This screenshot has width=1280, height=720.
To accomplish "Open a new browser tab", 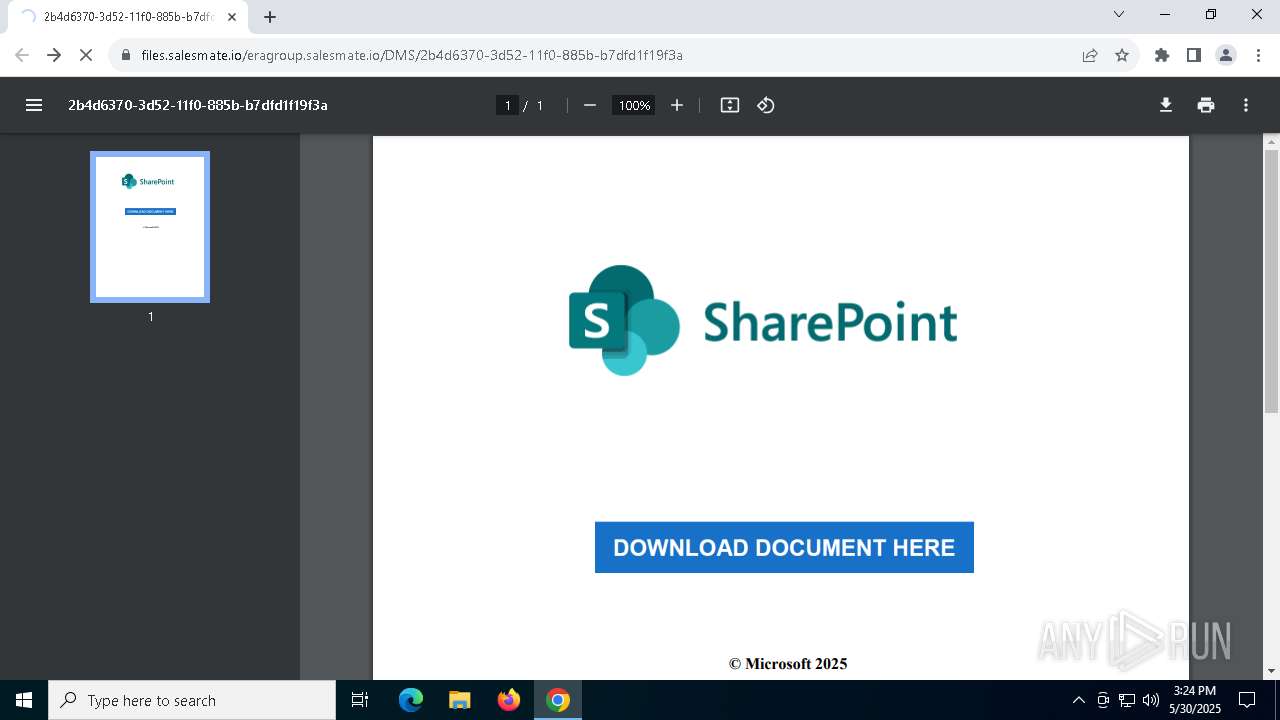I will (x=270, y=17).
